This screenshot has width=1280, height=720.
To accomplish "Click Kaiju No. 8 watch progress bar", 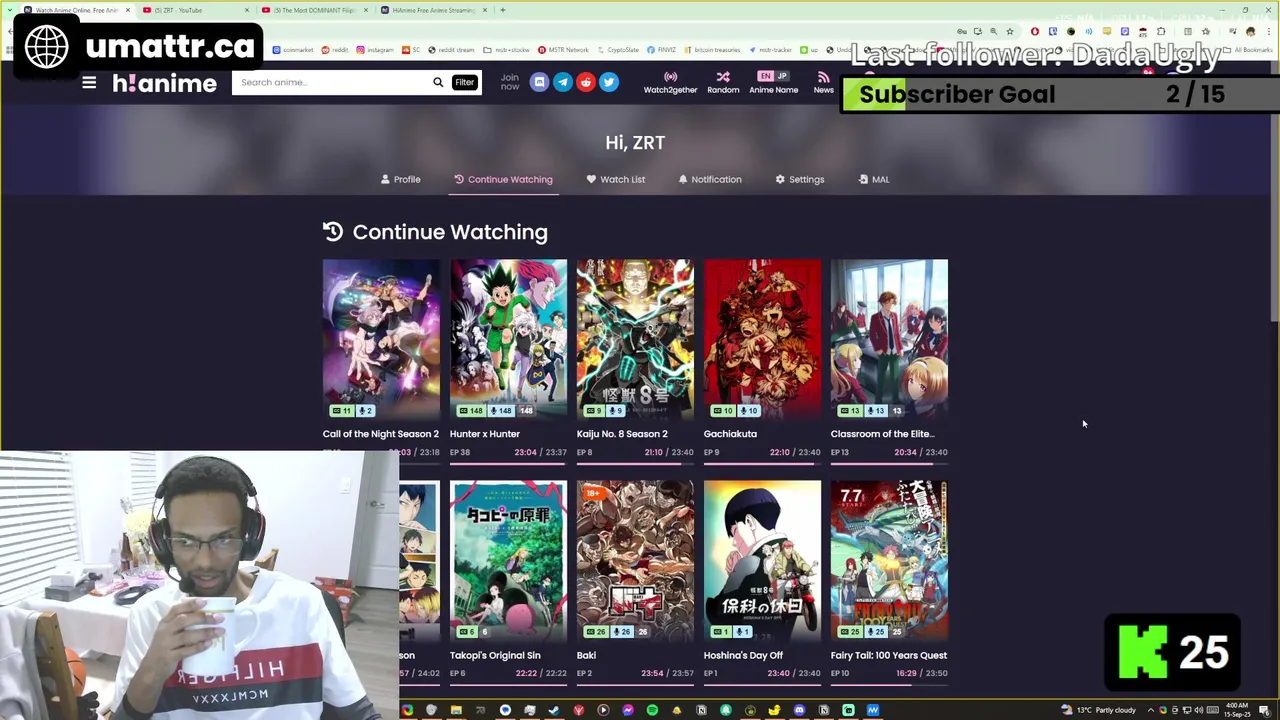I will pyautogui.click(x=635, y=462).
